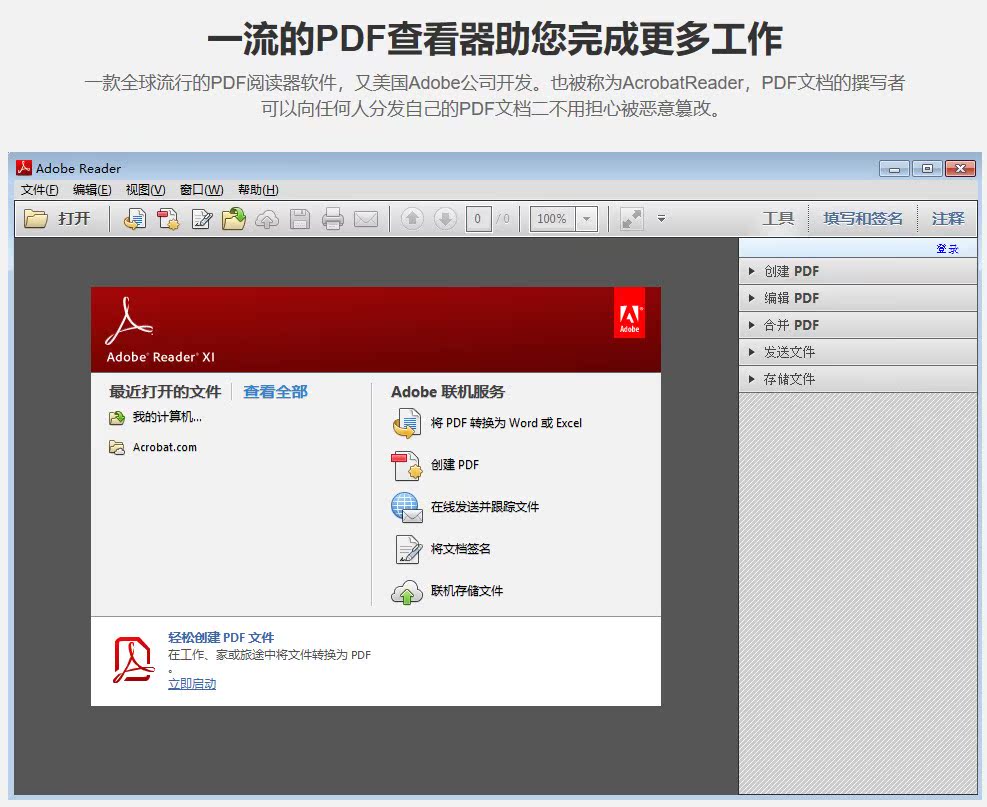Image resolution: width=987 pixels, height=807 pixels.
Task: Go to next page with down arrow icon
Action: pos(443,218)
